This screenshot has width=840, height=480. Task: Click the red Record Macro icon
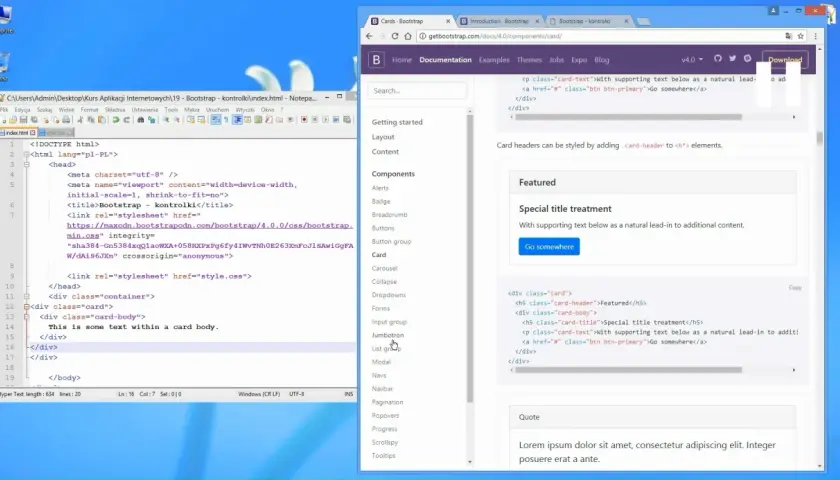(304, 120)
